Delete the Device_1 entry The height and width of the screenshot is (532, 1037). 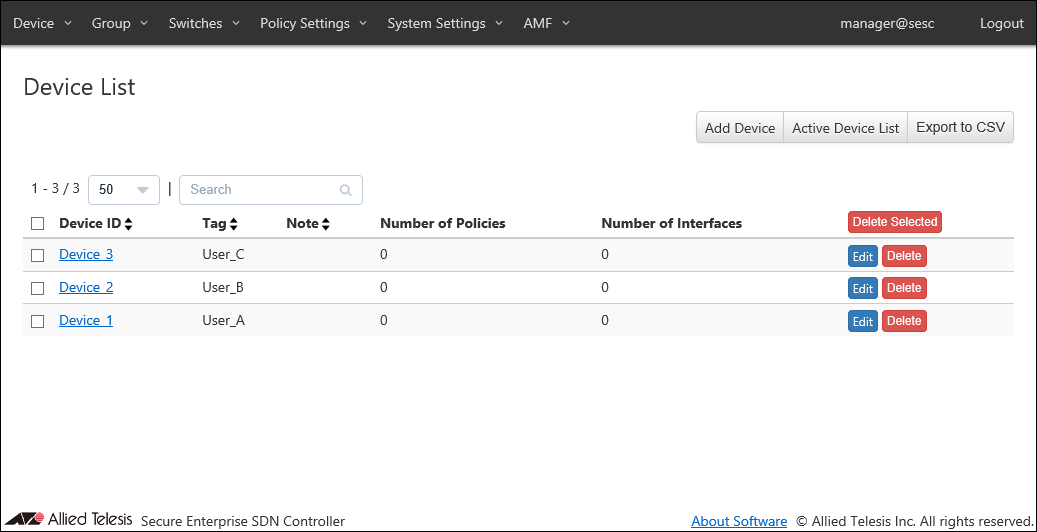click(x=904, y=321)
